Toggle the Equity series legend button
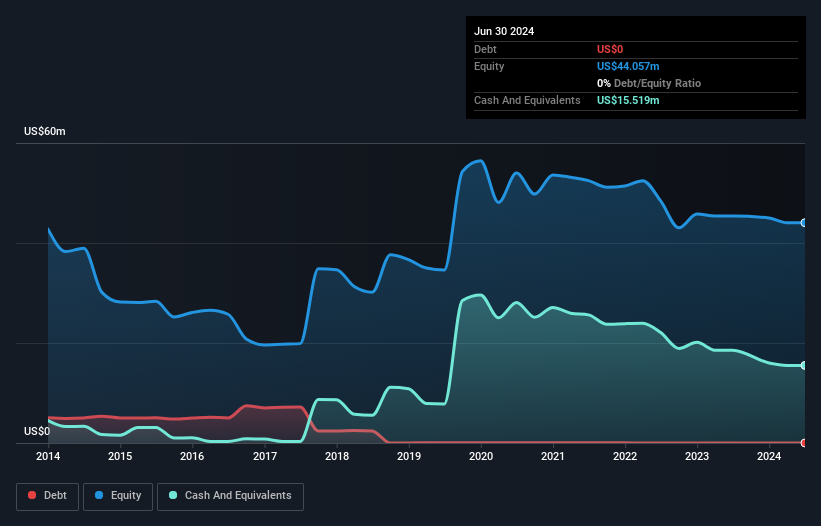The image size is (821, 526). pos(118,496)
